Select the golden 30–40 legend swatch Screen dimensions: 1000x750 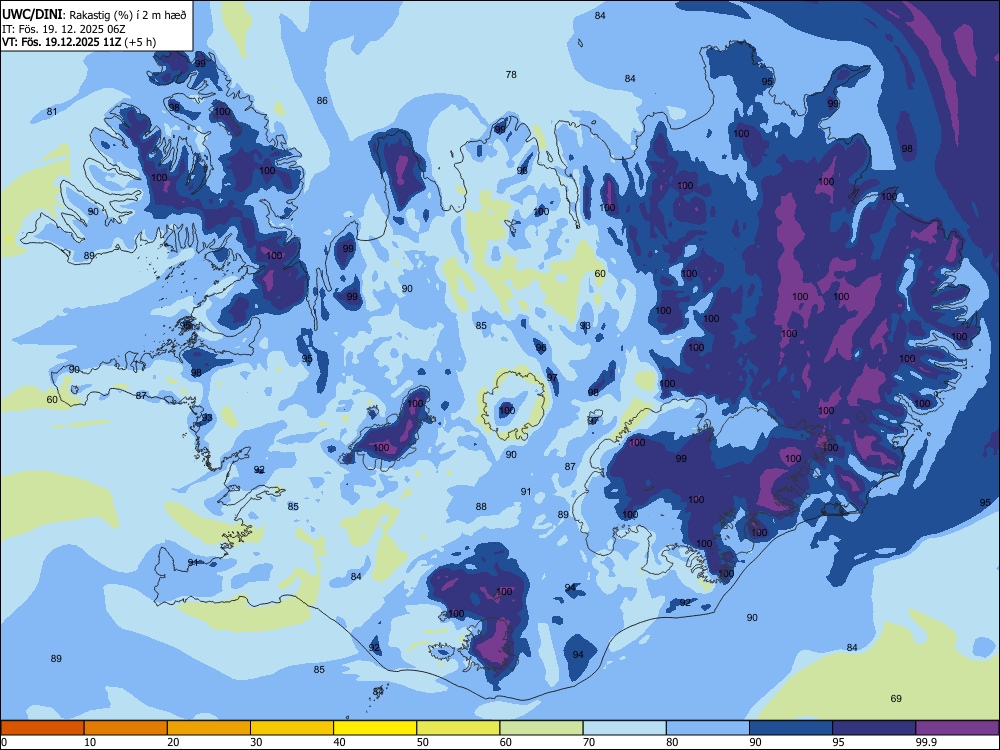pos(292,728)
